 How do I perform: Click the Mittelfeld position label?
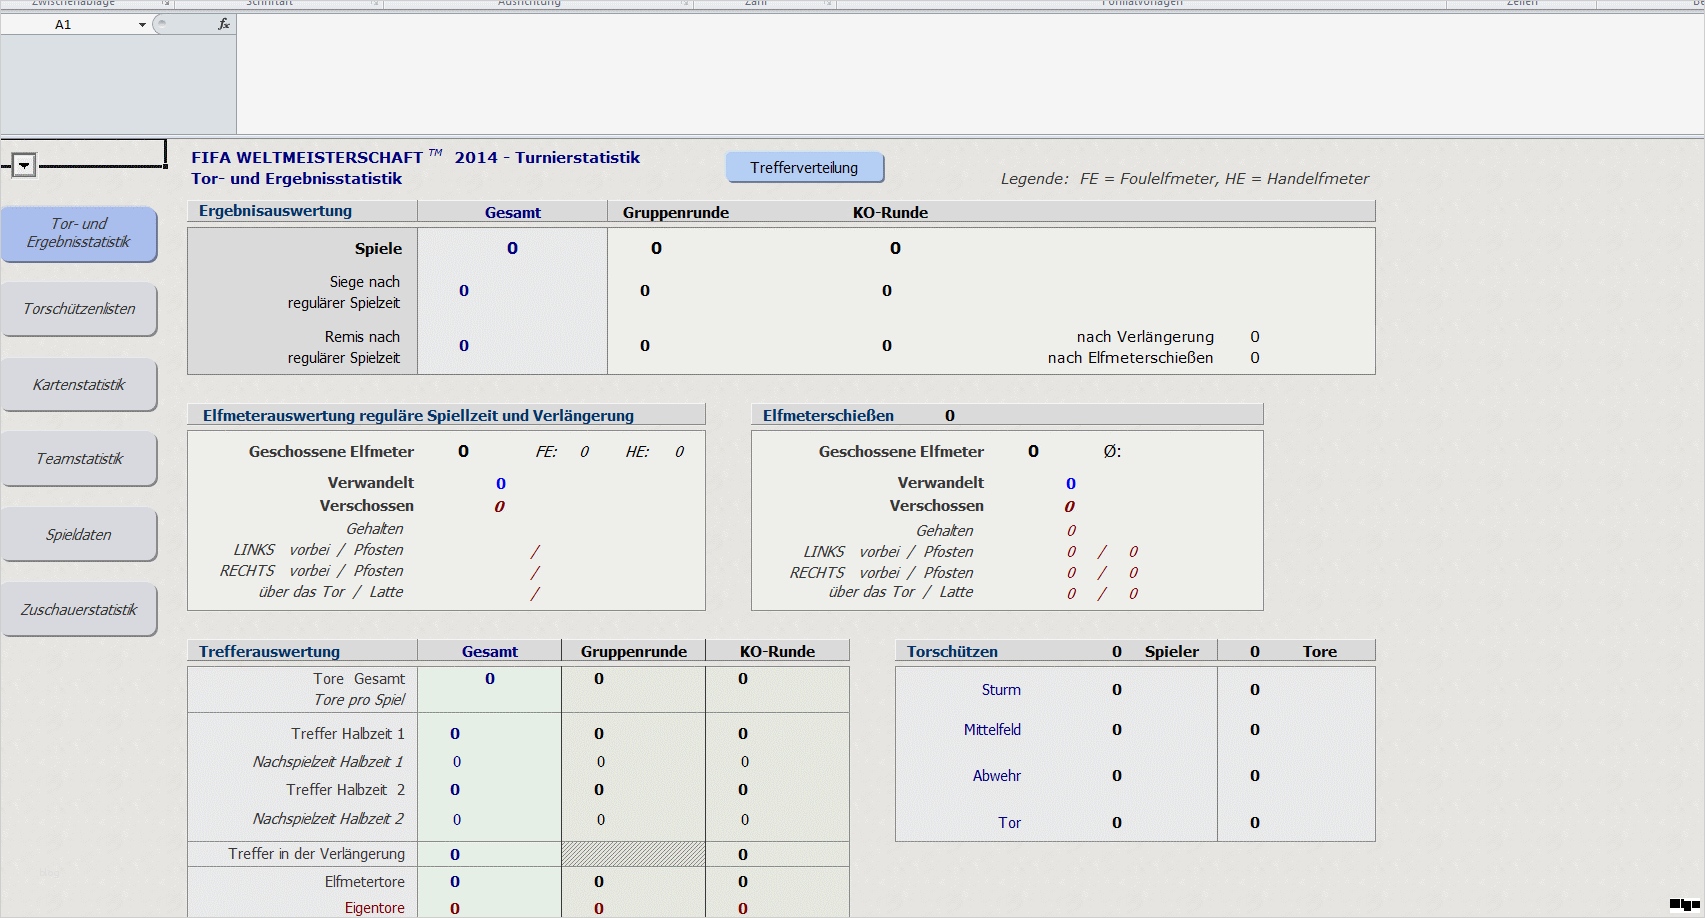(x=992, y=730)
